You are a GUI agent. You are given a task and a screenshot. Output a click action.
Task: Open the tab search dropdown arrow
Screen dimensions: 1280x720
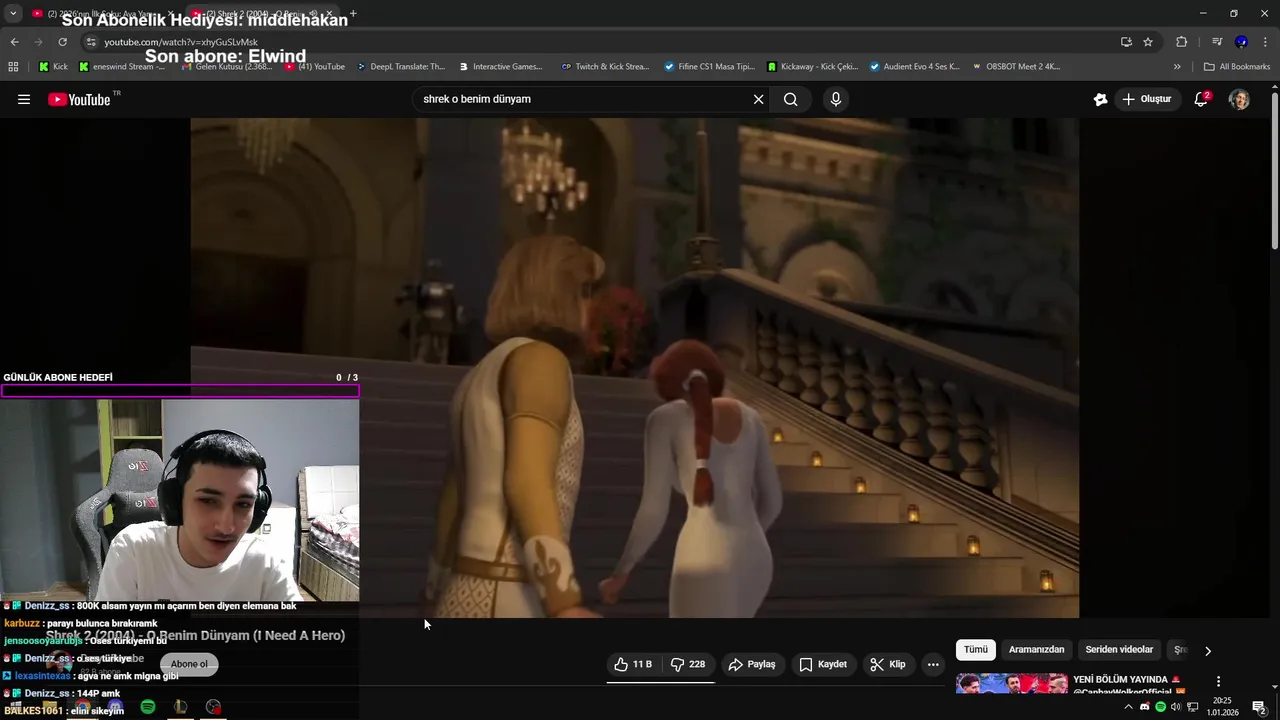tap(13, 14)
